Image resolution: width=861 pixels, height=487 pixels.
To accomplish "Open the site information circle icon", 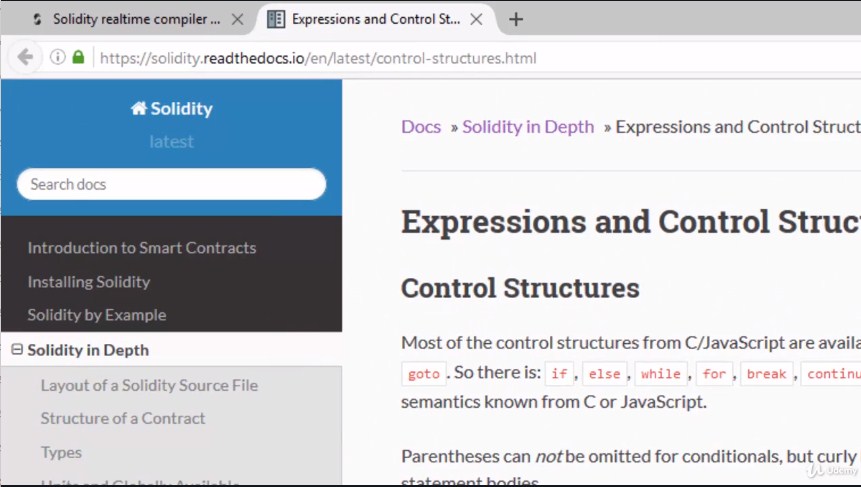I will 58,57.
